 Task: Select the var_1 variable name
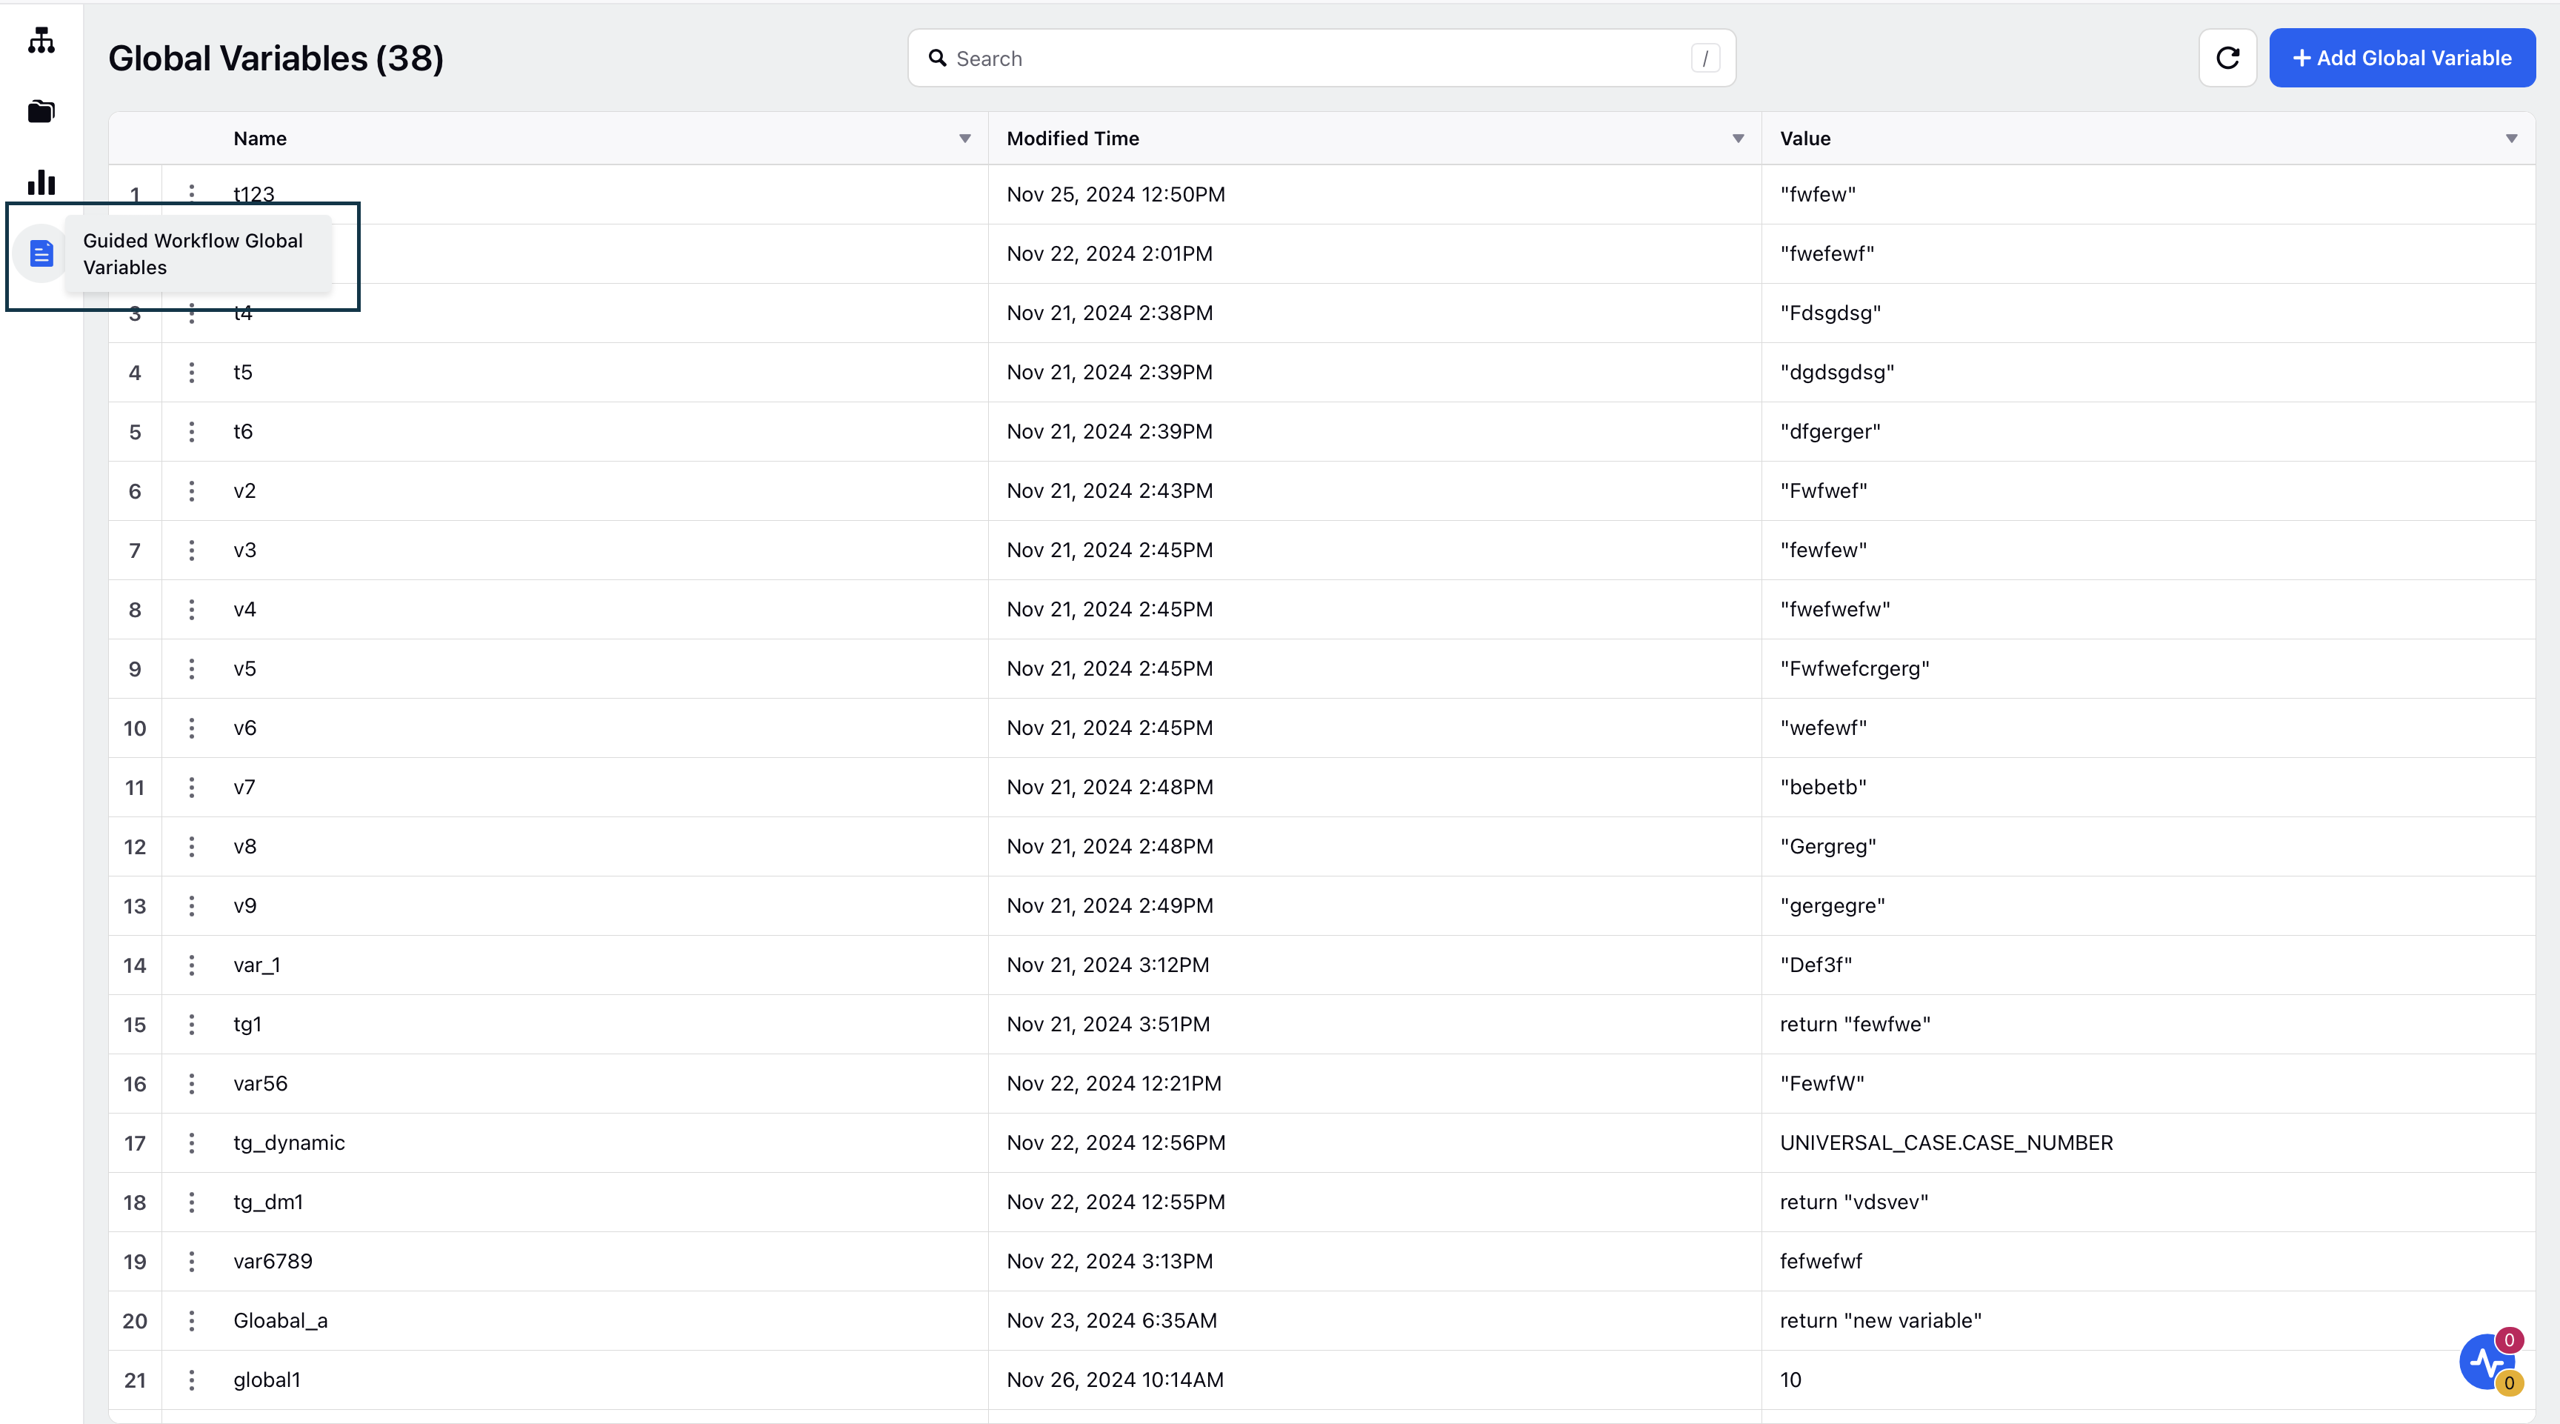(257, 965)
